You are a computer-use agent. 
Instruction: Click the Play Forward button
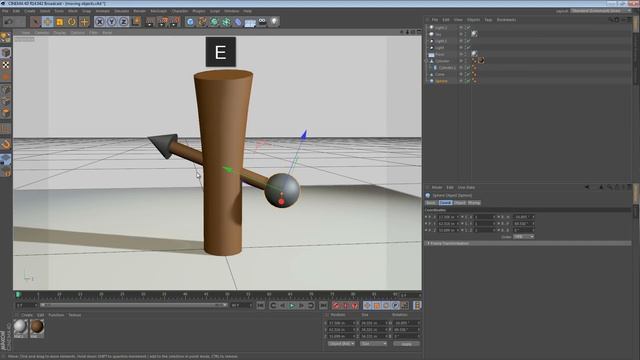(292, 305)
